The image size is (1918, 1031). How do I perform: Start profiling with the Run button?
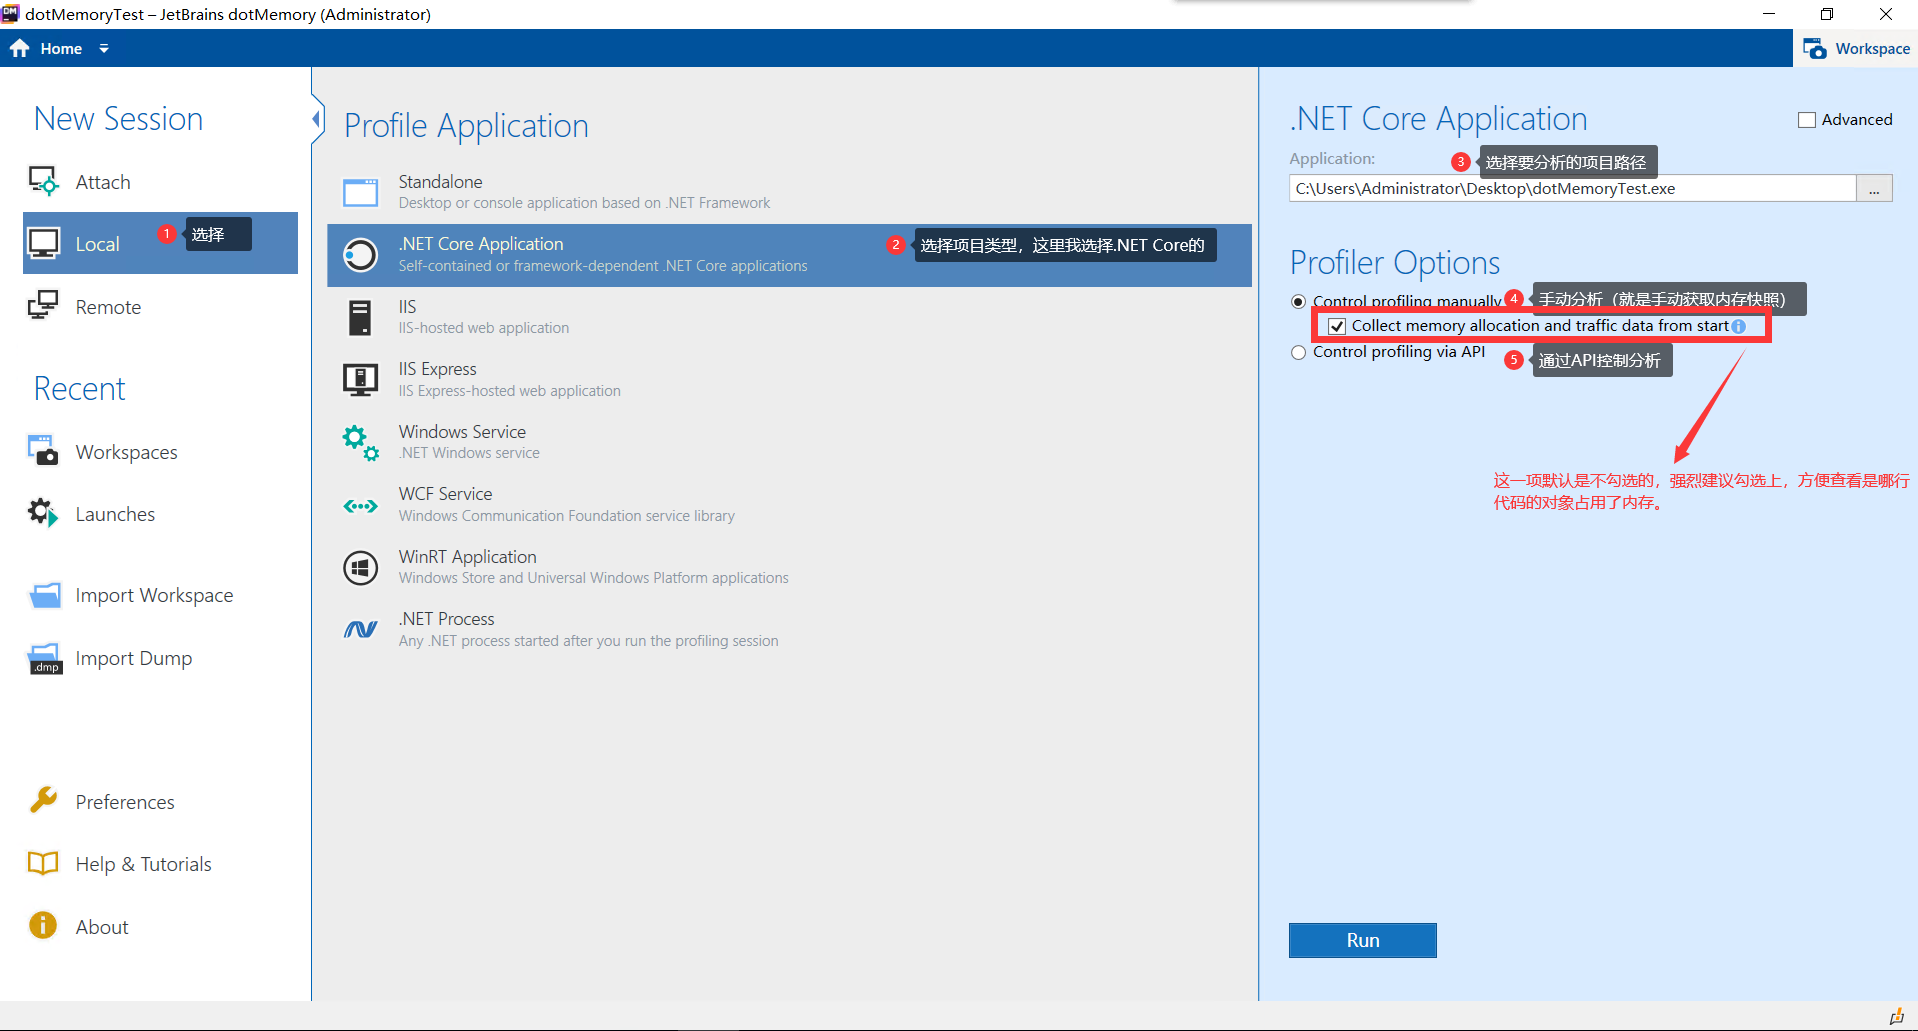pyautogui.click(x=1363, y=940)
